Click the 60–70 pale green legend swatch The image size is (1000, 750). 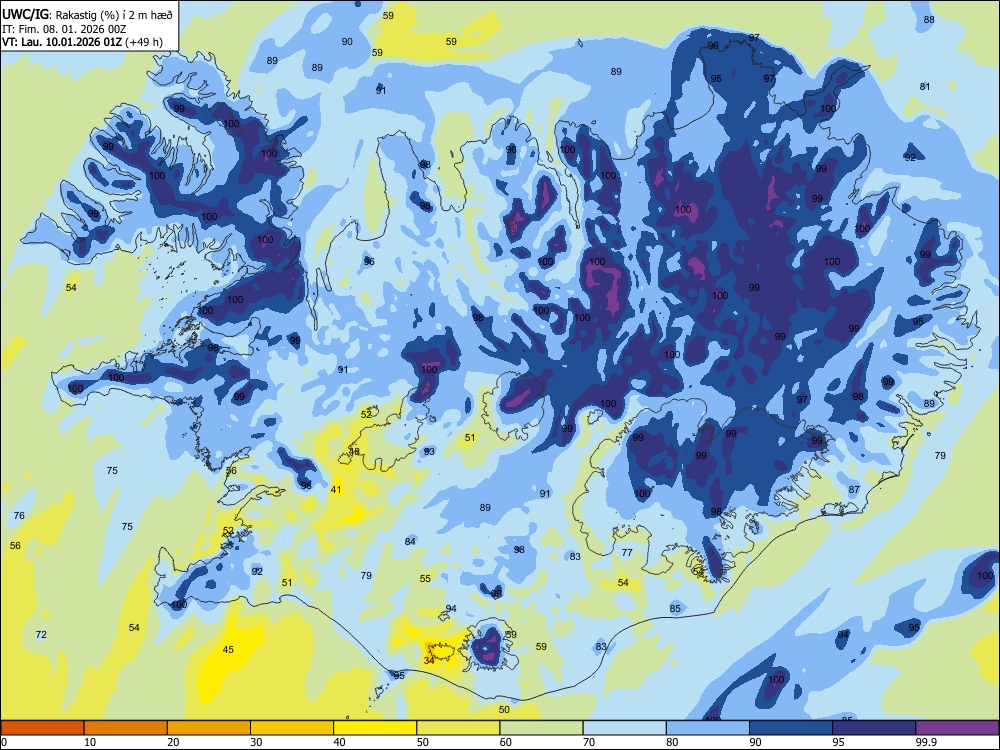click(x=541, y=728)
